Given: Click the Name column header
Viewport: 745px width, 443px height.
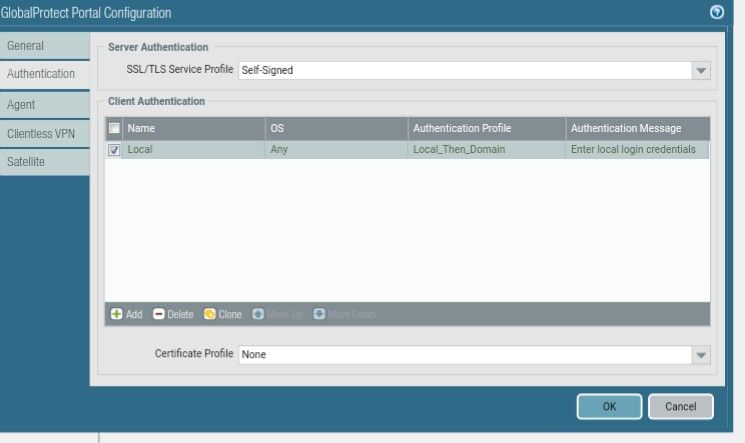Looking at the screenshot, I should [194, 128].
